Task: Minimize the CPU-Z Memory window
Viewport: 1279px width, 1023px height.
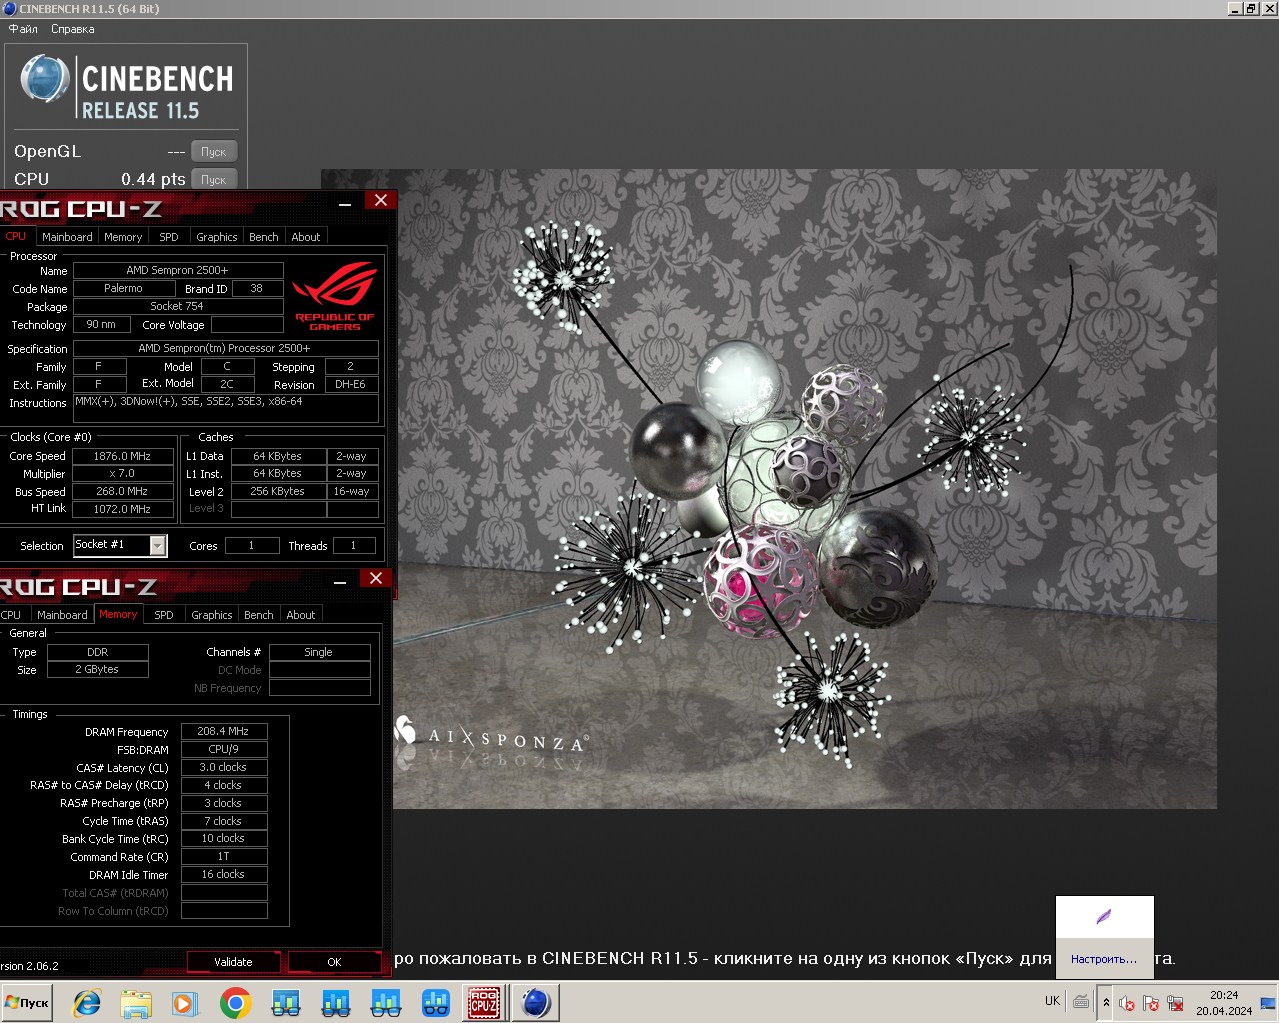Action: click(x=340, y=581)
